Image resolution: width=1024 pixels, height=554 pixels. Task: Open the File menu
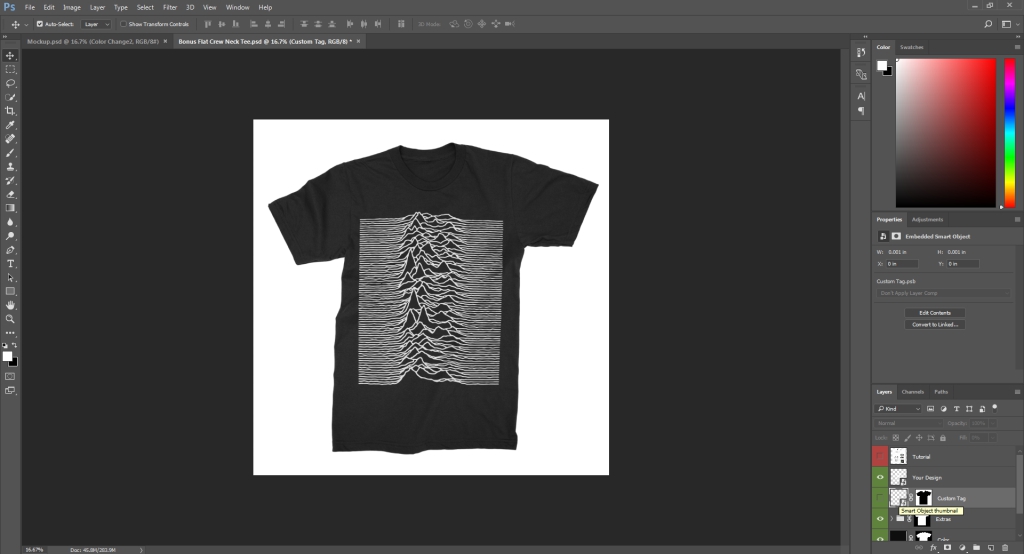(29, 7)
